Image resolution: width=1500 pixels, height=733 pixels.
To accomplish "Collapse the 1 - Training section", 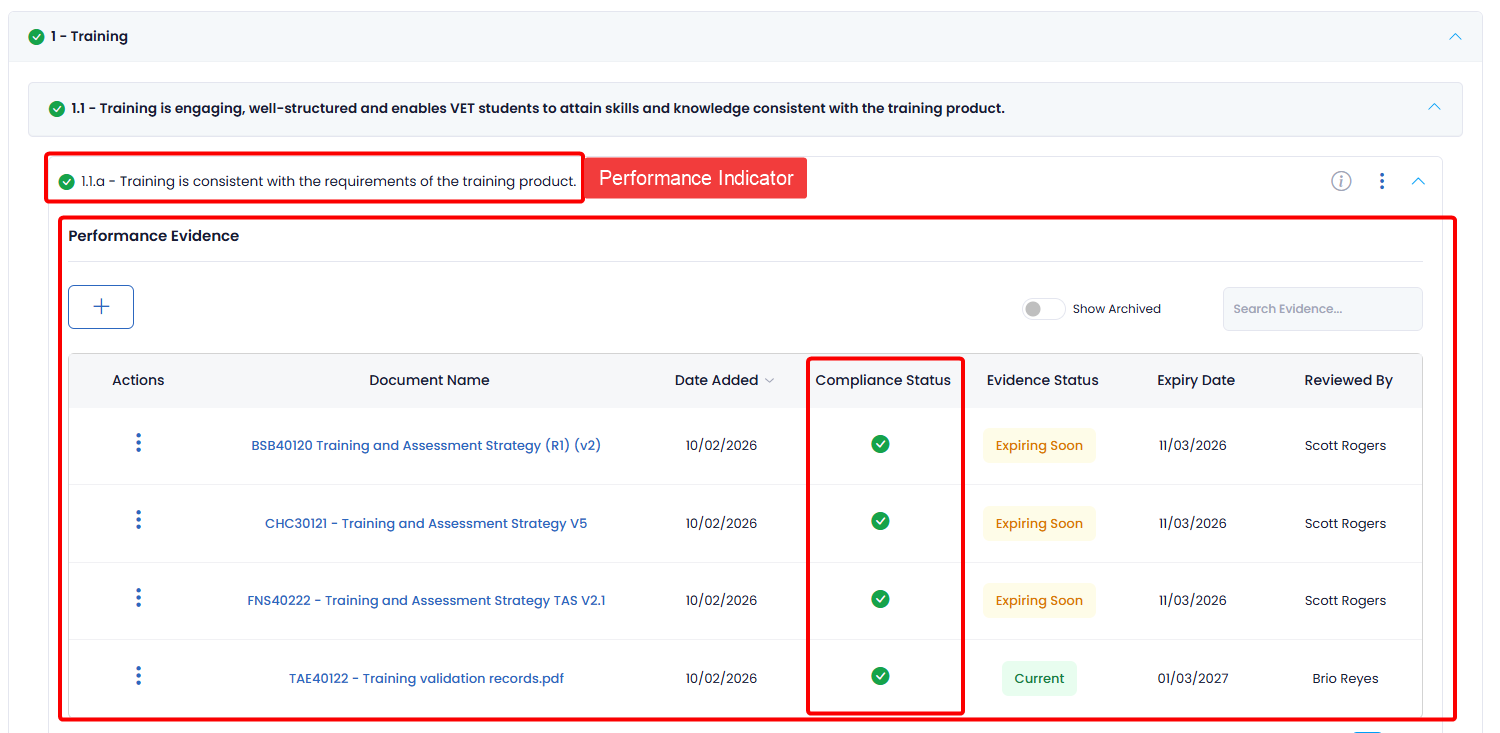I will click(1455, 37).
